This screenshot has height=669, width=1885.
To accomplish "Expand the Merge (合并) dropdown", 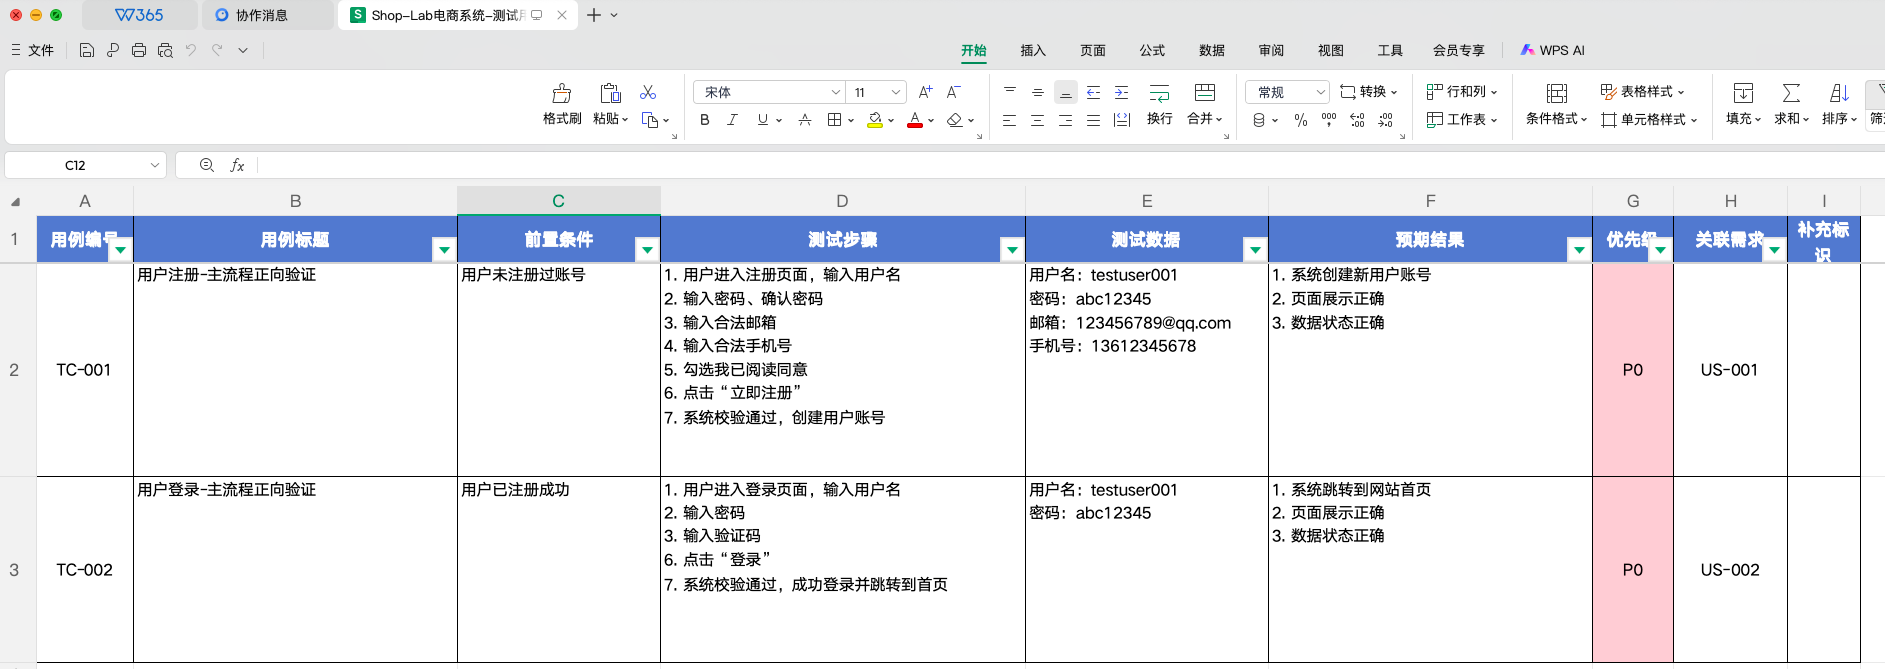I will (1219, 119).
